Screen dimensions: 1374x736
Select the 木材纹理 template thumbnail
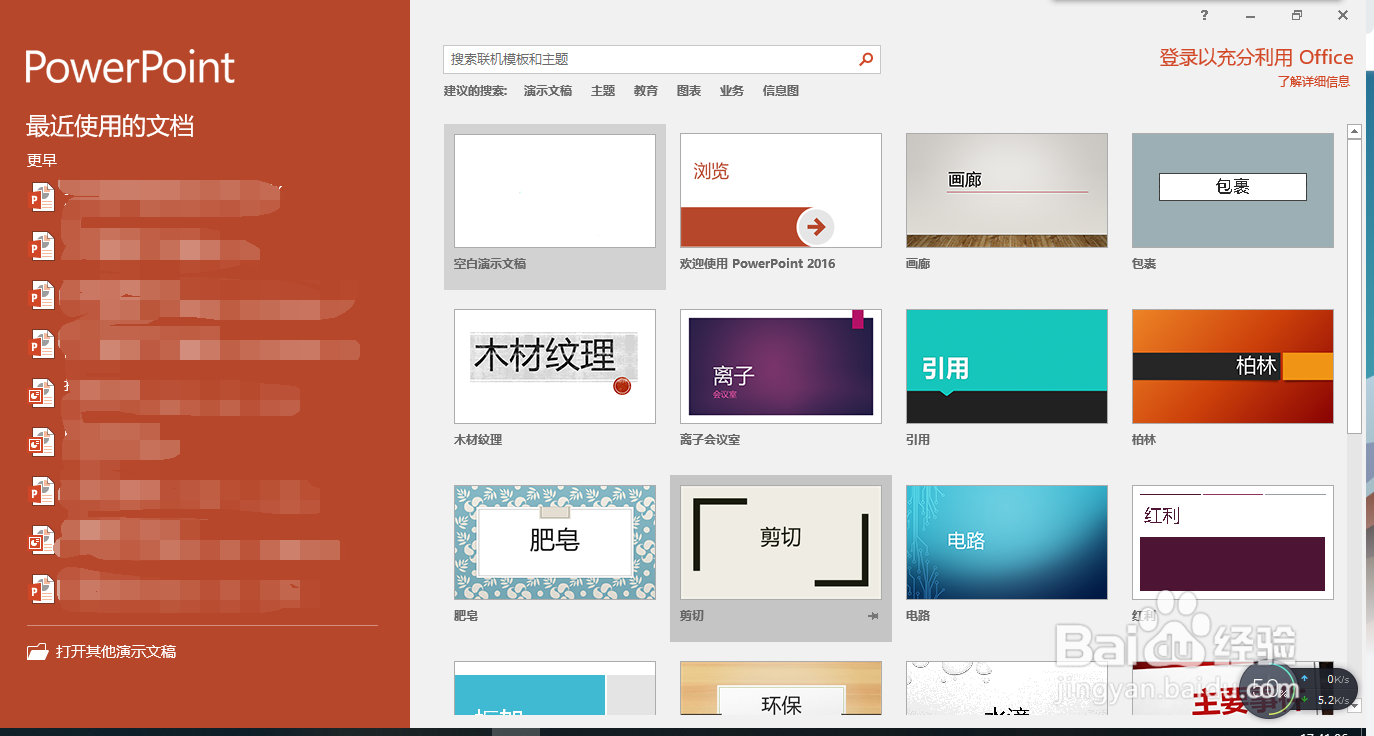[x=555, y=367]
